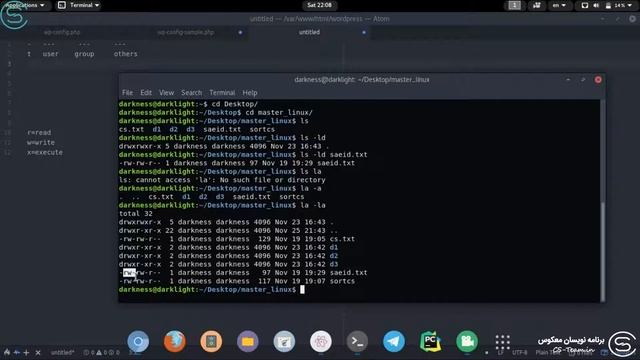Screen dimensions: 640x360
Task: Open the system menu arrow beside battery
Action: point(630,5)
